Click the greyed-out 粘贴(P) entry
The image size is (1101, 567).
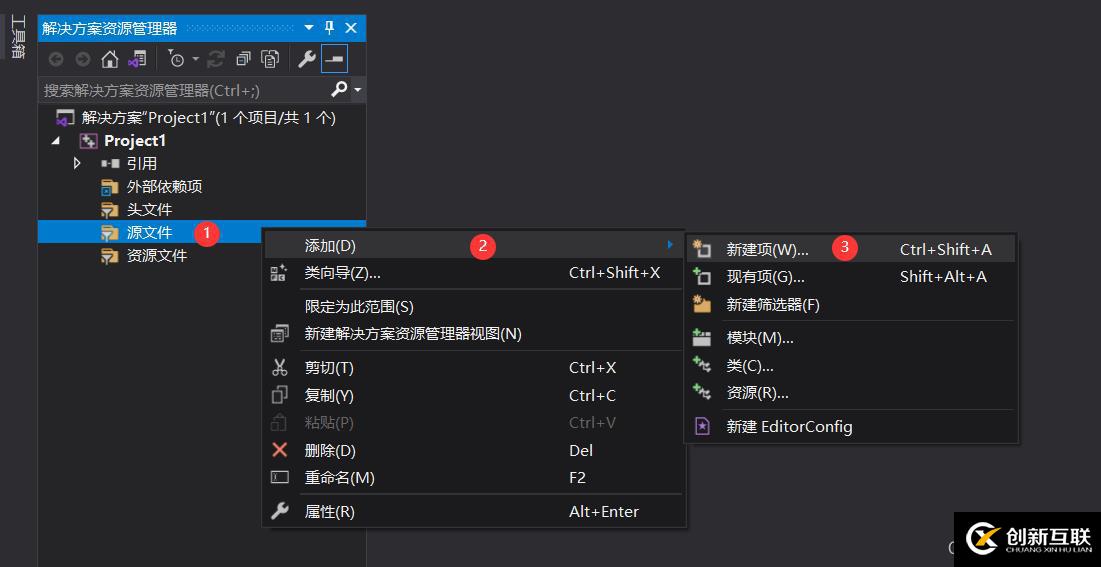pos(473,423)
